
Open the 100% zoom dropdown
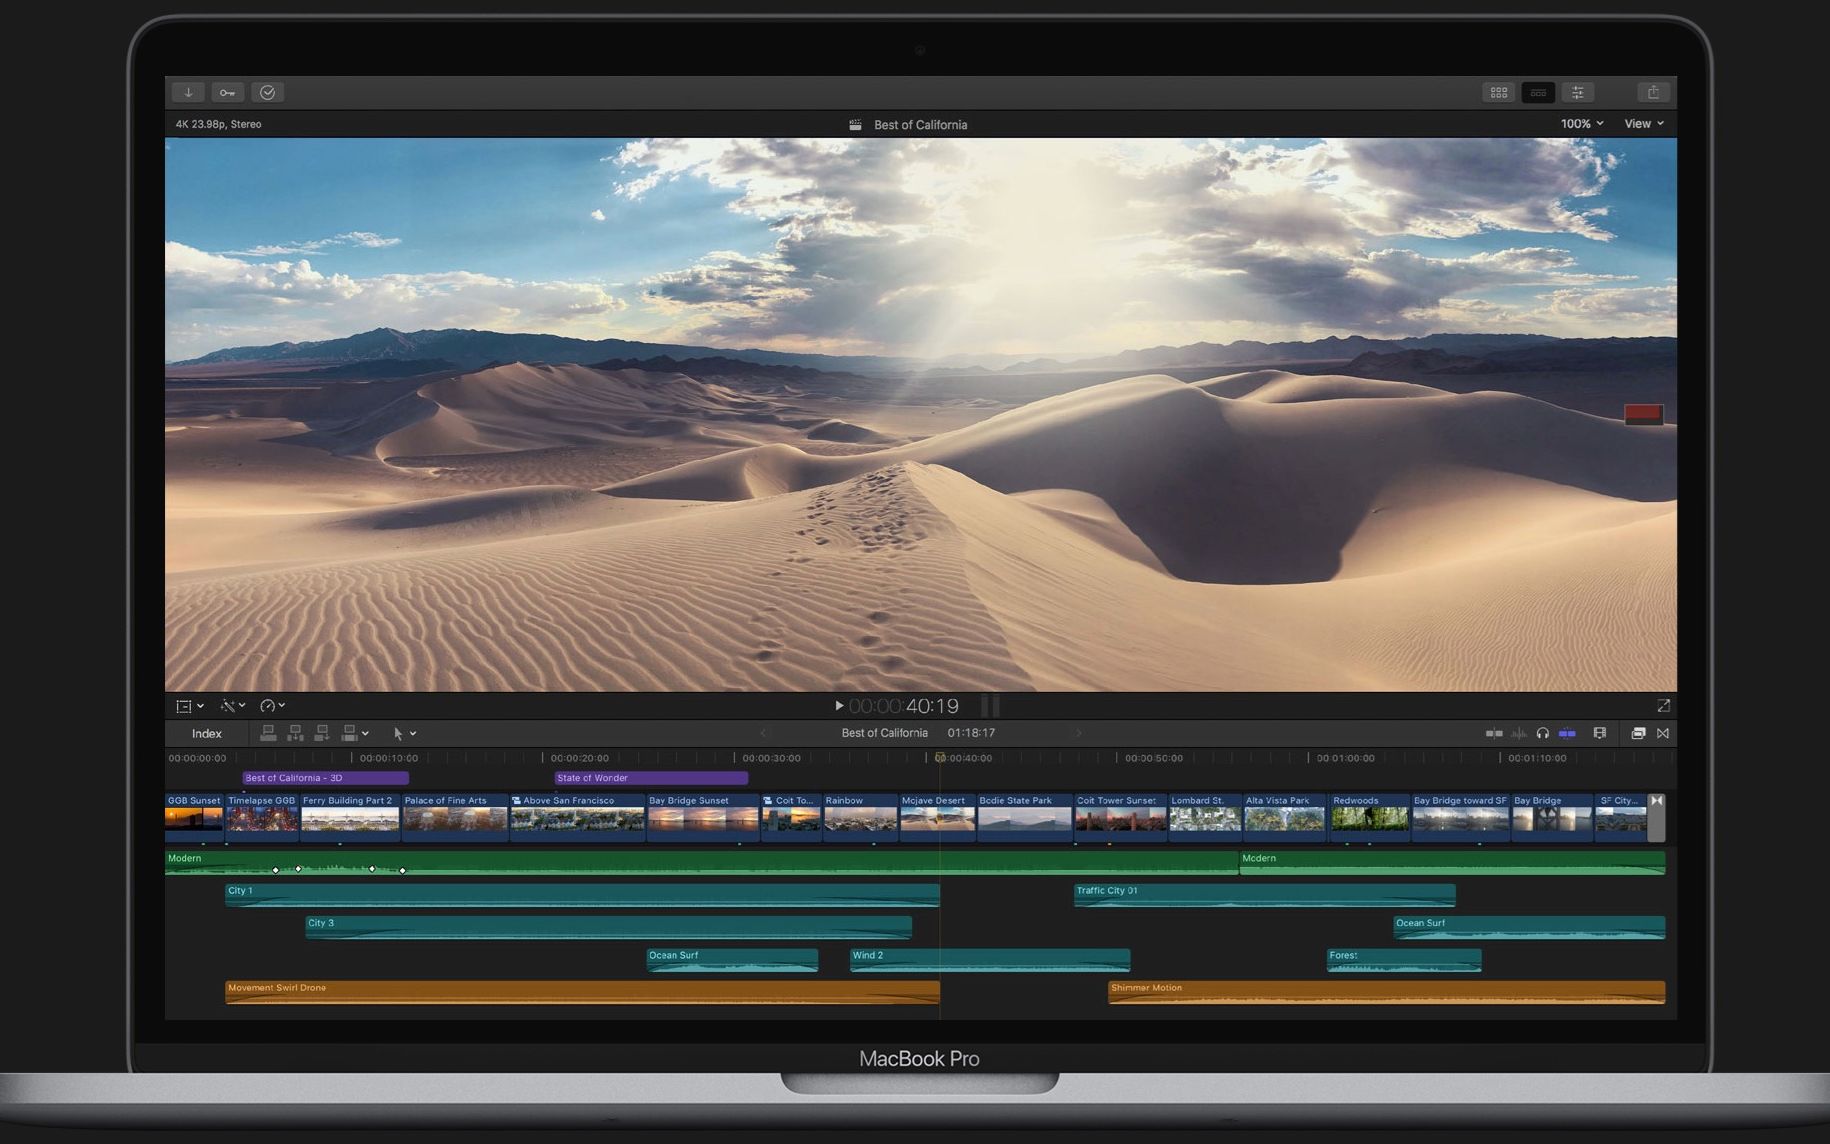[x=1581, y=124]
